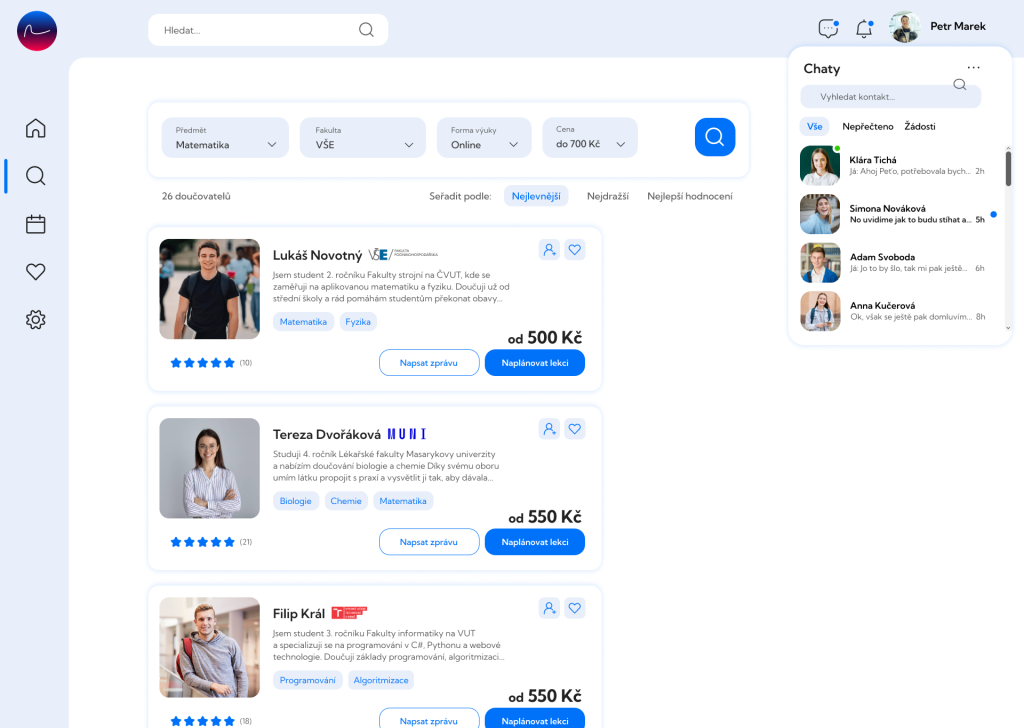Screen dimensions: 1024x728
Task: Toggle favorite heart for Lukáš Novotný
Action: (575, 249)
